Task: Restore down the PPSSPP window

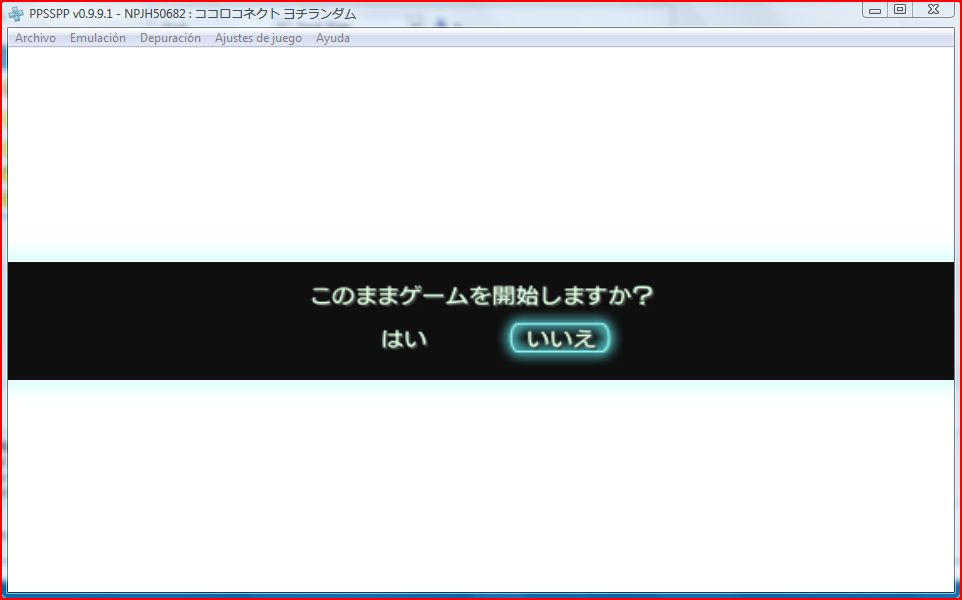Action: [900, 10]
